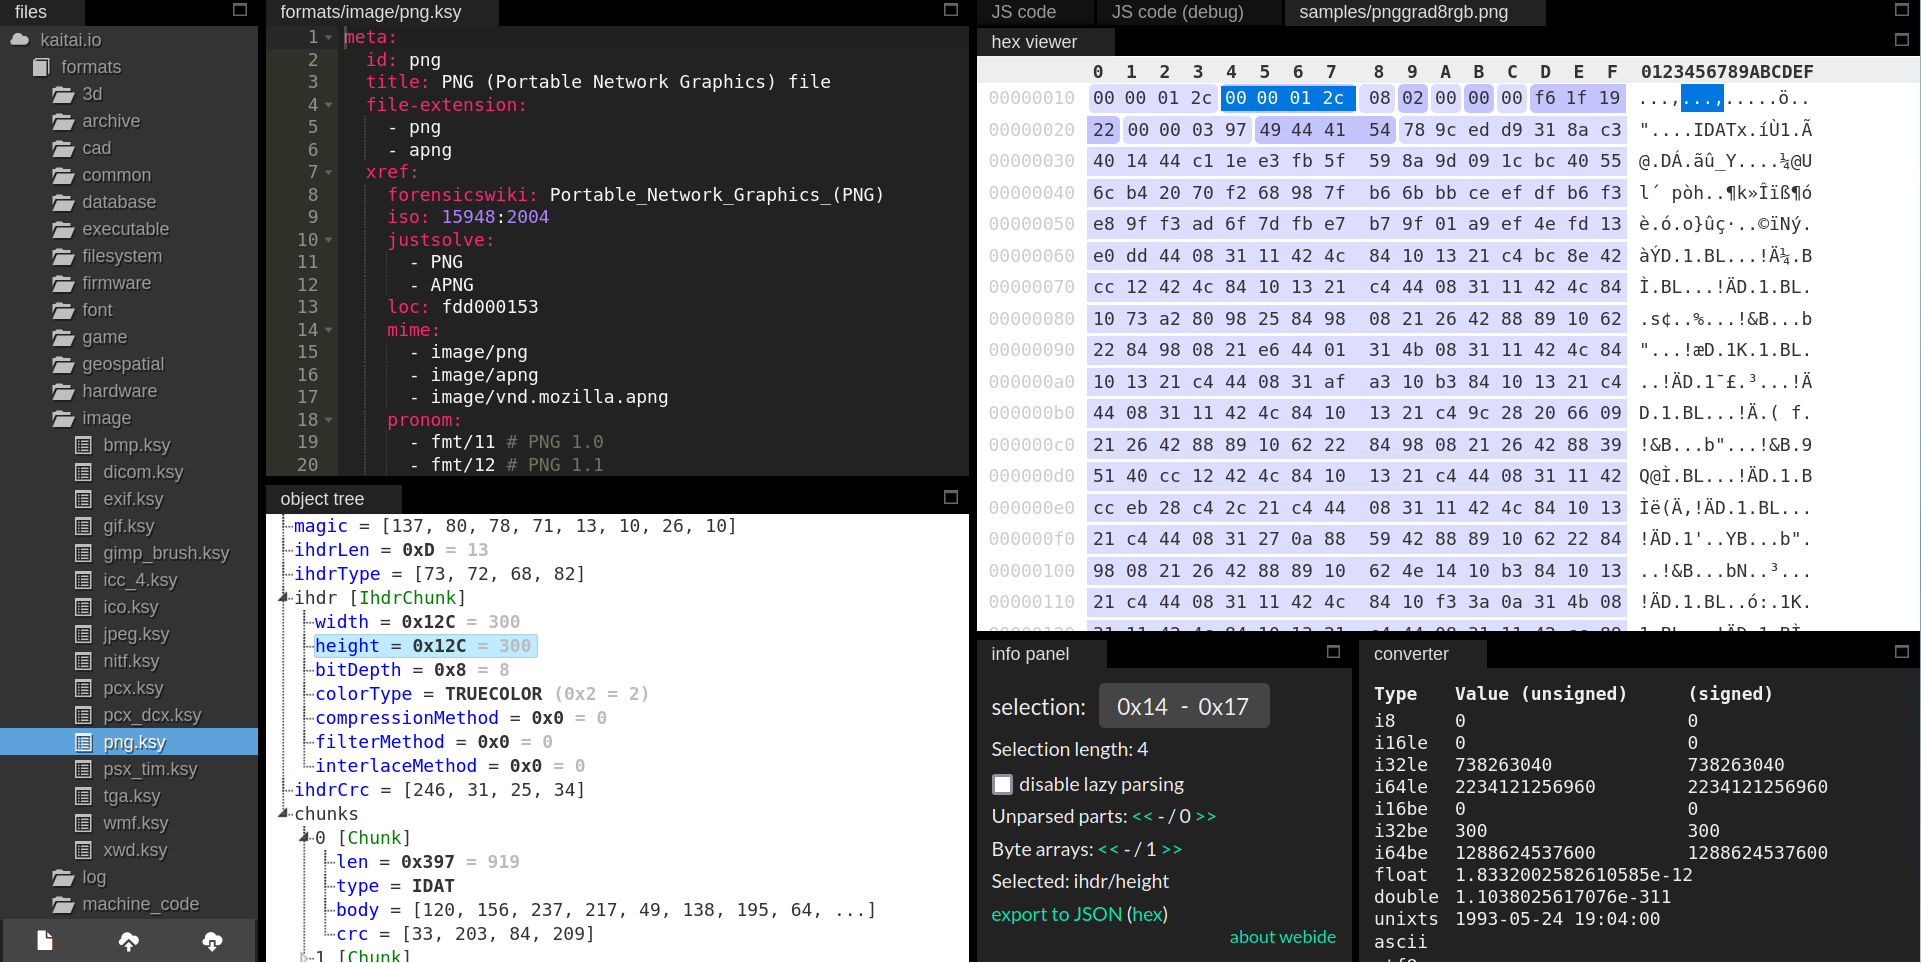
Task: Toggle disable lazy parsing checkbox
Action: tap(1002, 784)
